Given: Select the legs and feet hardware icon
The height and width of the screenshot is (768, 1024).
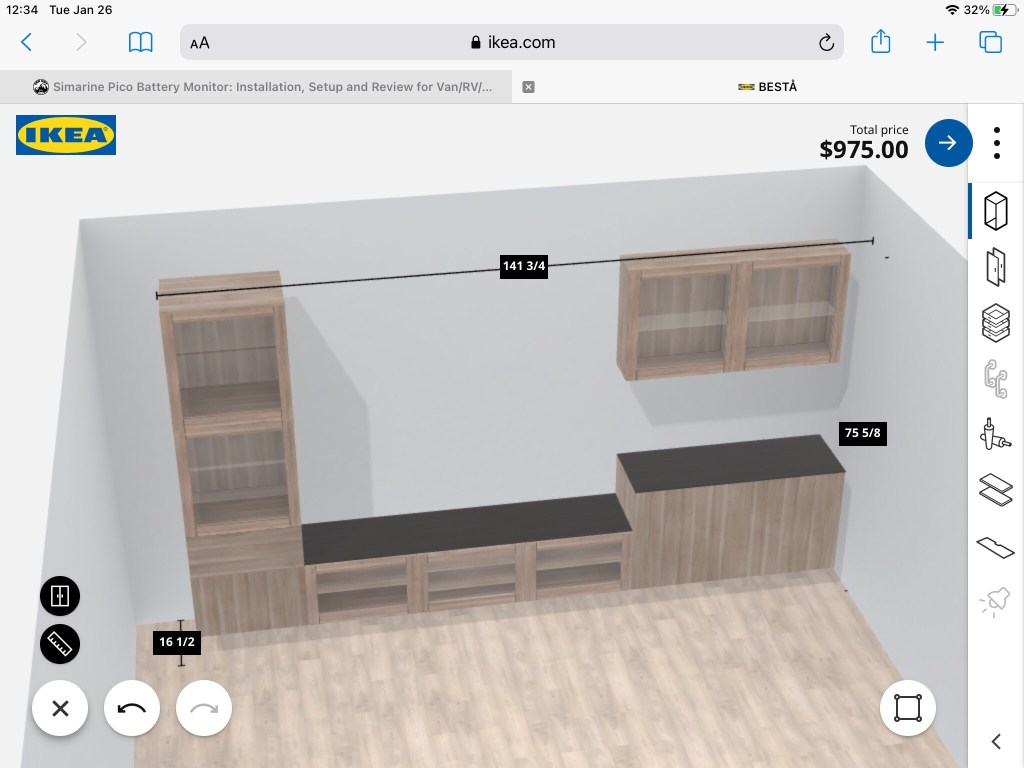Looking at the screenshot, I should pos(995,433).
